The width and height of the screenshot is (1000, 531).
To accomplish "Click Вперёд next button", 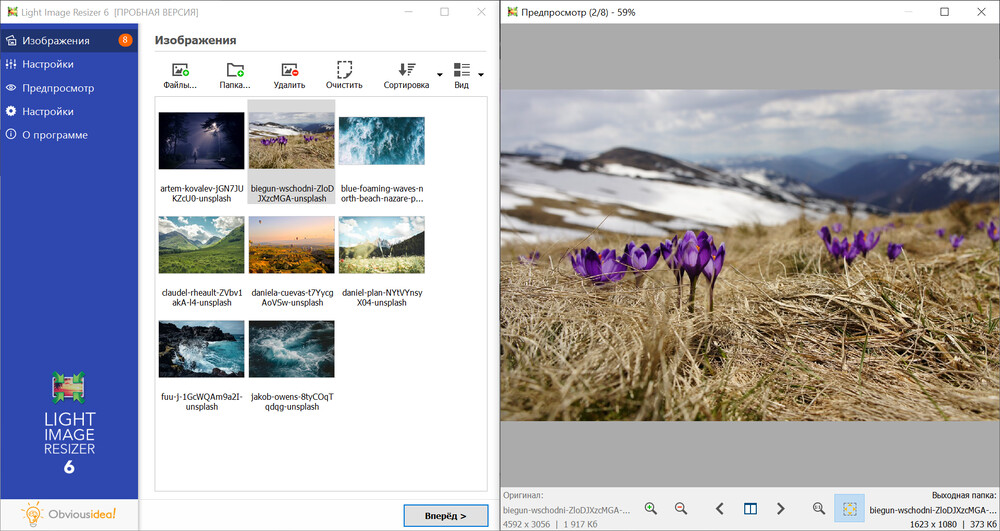I will tap(446, 516).
